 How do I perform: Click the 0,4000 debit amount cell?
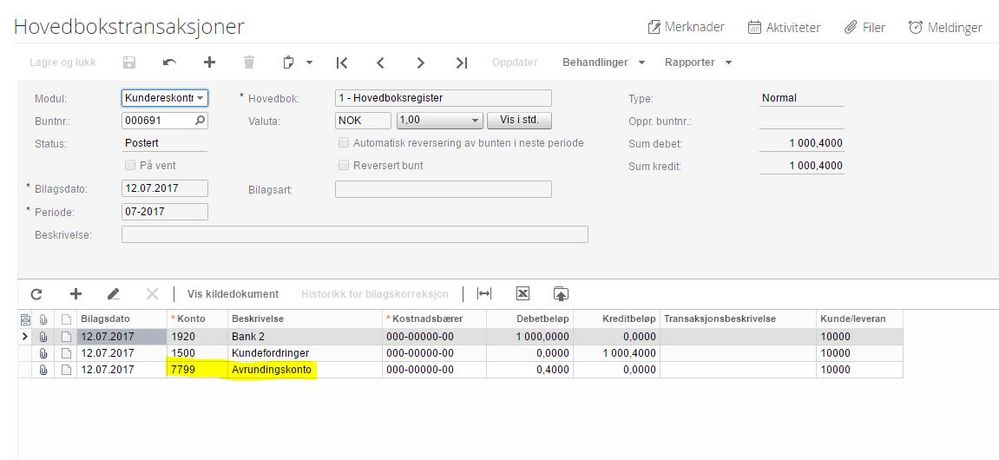coord(529,370)
